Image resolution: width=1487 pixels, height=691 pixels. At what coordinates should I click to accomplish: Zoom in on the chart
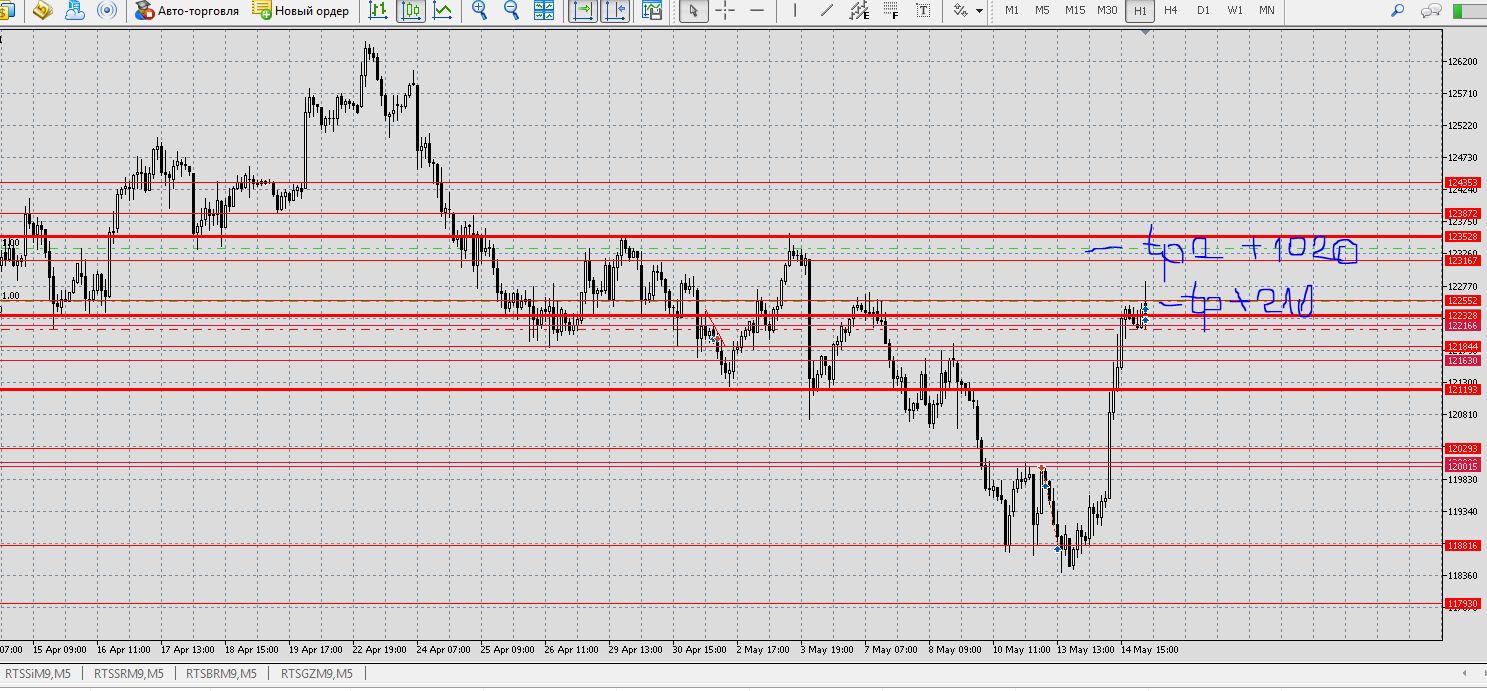pos(479,11)
